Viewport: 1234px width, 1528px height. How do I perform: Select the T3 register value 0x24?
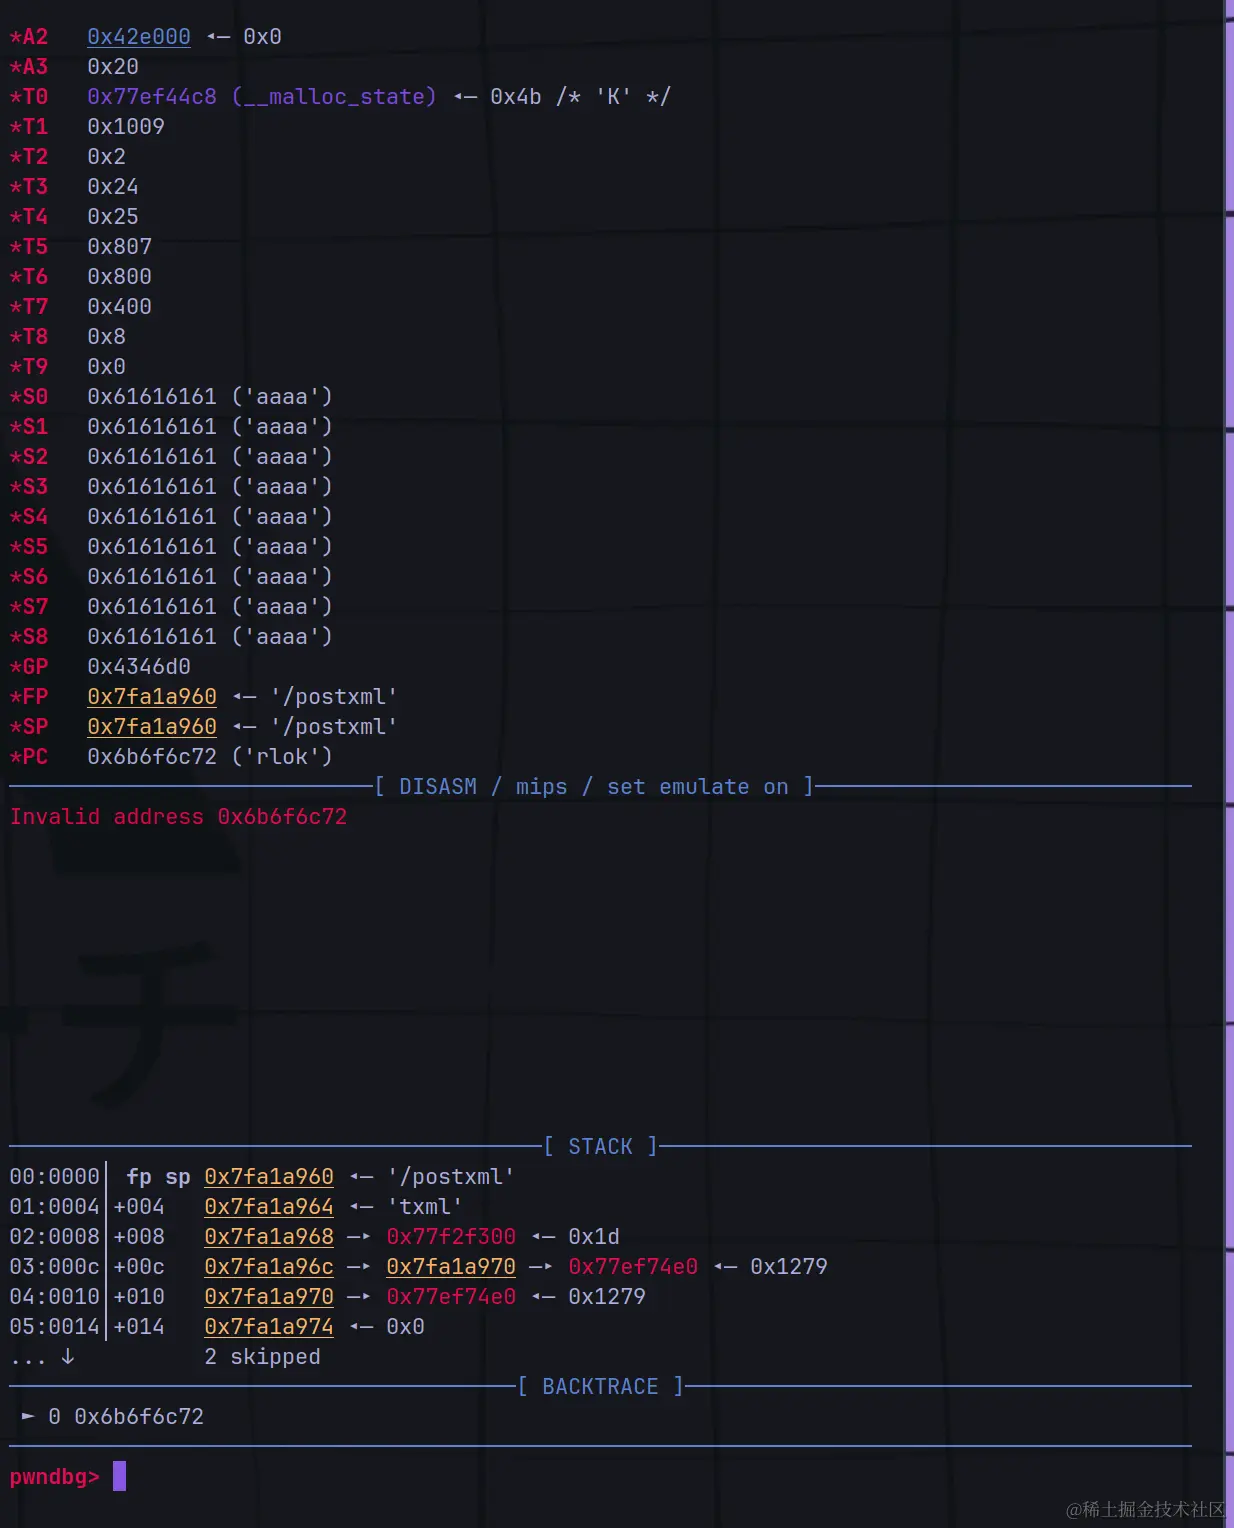[x=113, y=187]
